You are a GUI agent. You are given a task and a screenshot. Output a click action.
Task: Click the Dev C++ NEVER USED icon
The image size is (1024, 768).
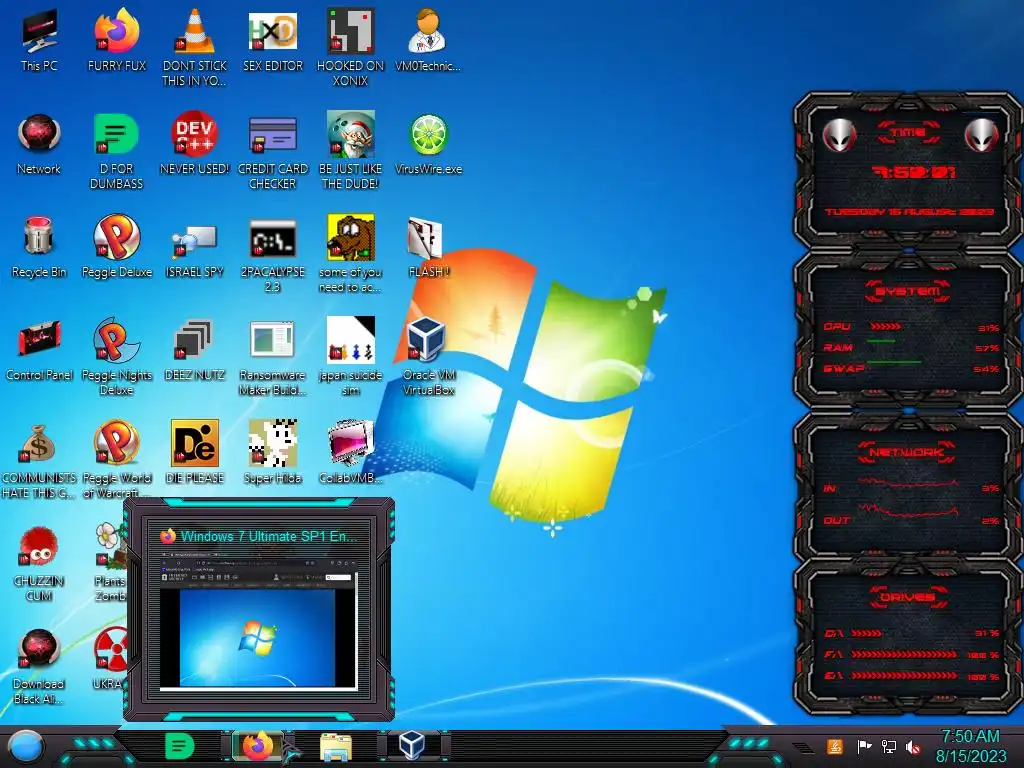pos(195,133)
